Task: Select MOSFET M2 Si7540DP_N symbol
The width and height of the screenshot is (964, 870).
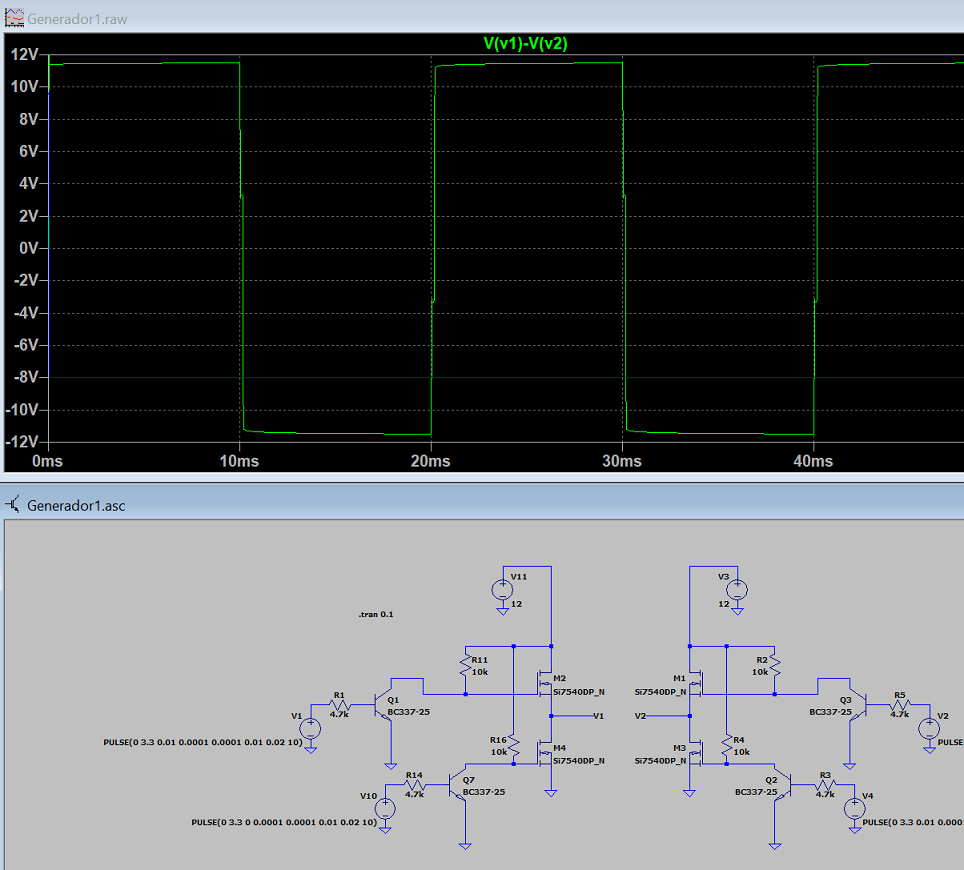Action: click(x=545, y=684)
